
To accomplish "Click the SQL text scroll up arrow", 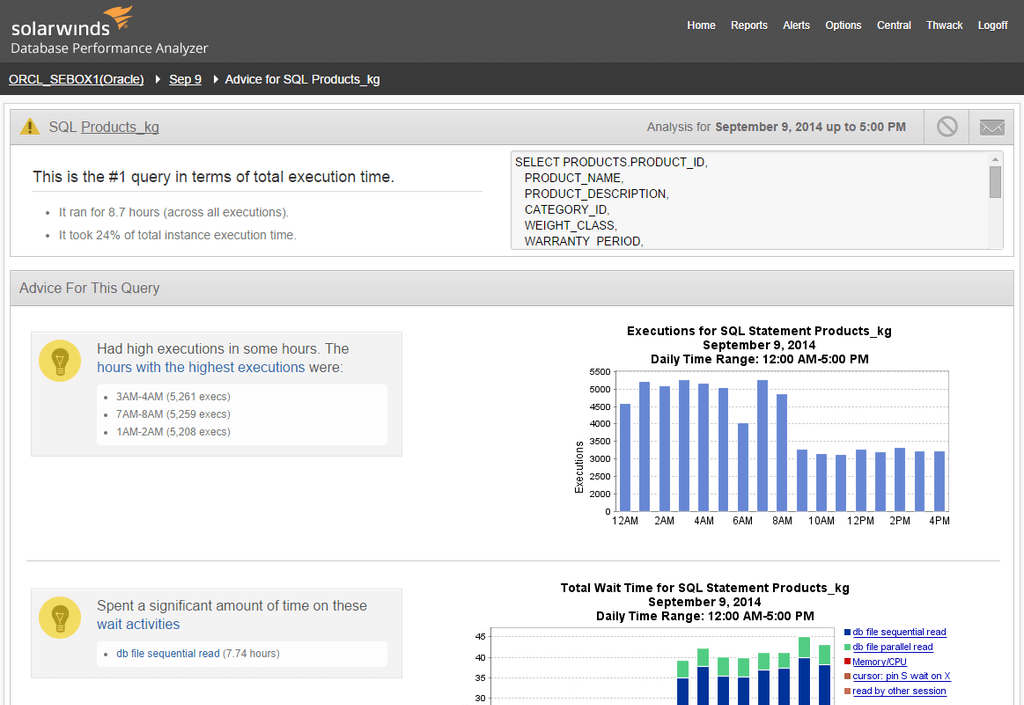I will (x=995, y=159).
